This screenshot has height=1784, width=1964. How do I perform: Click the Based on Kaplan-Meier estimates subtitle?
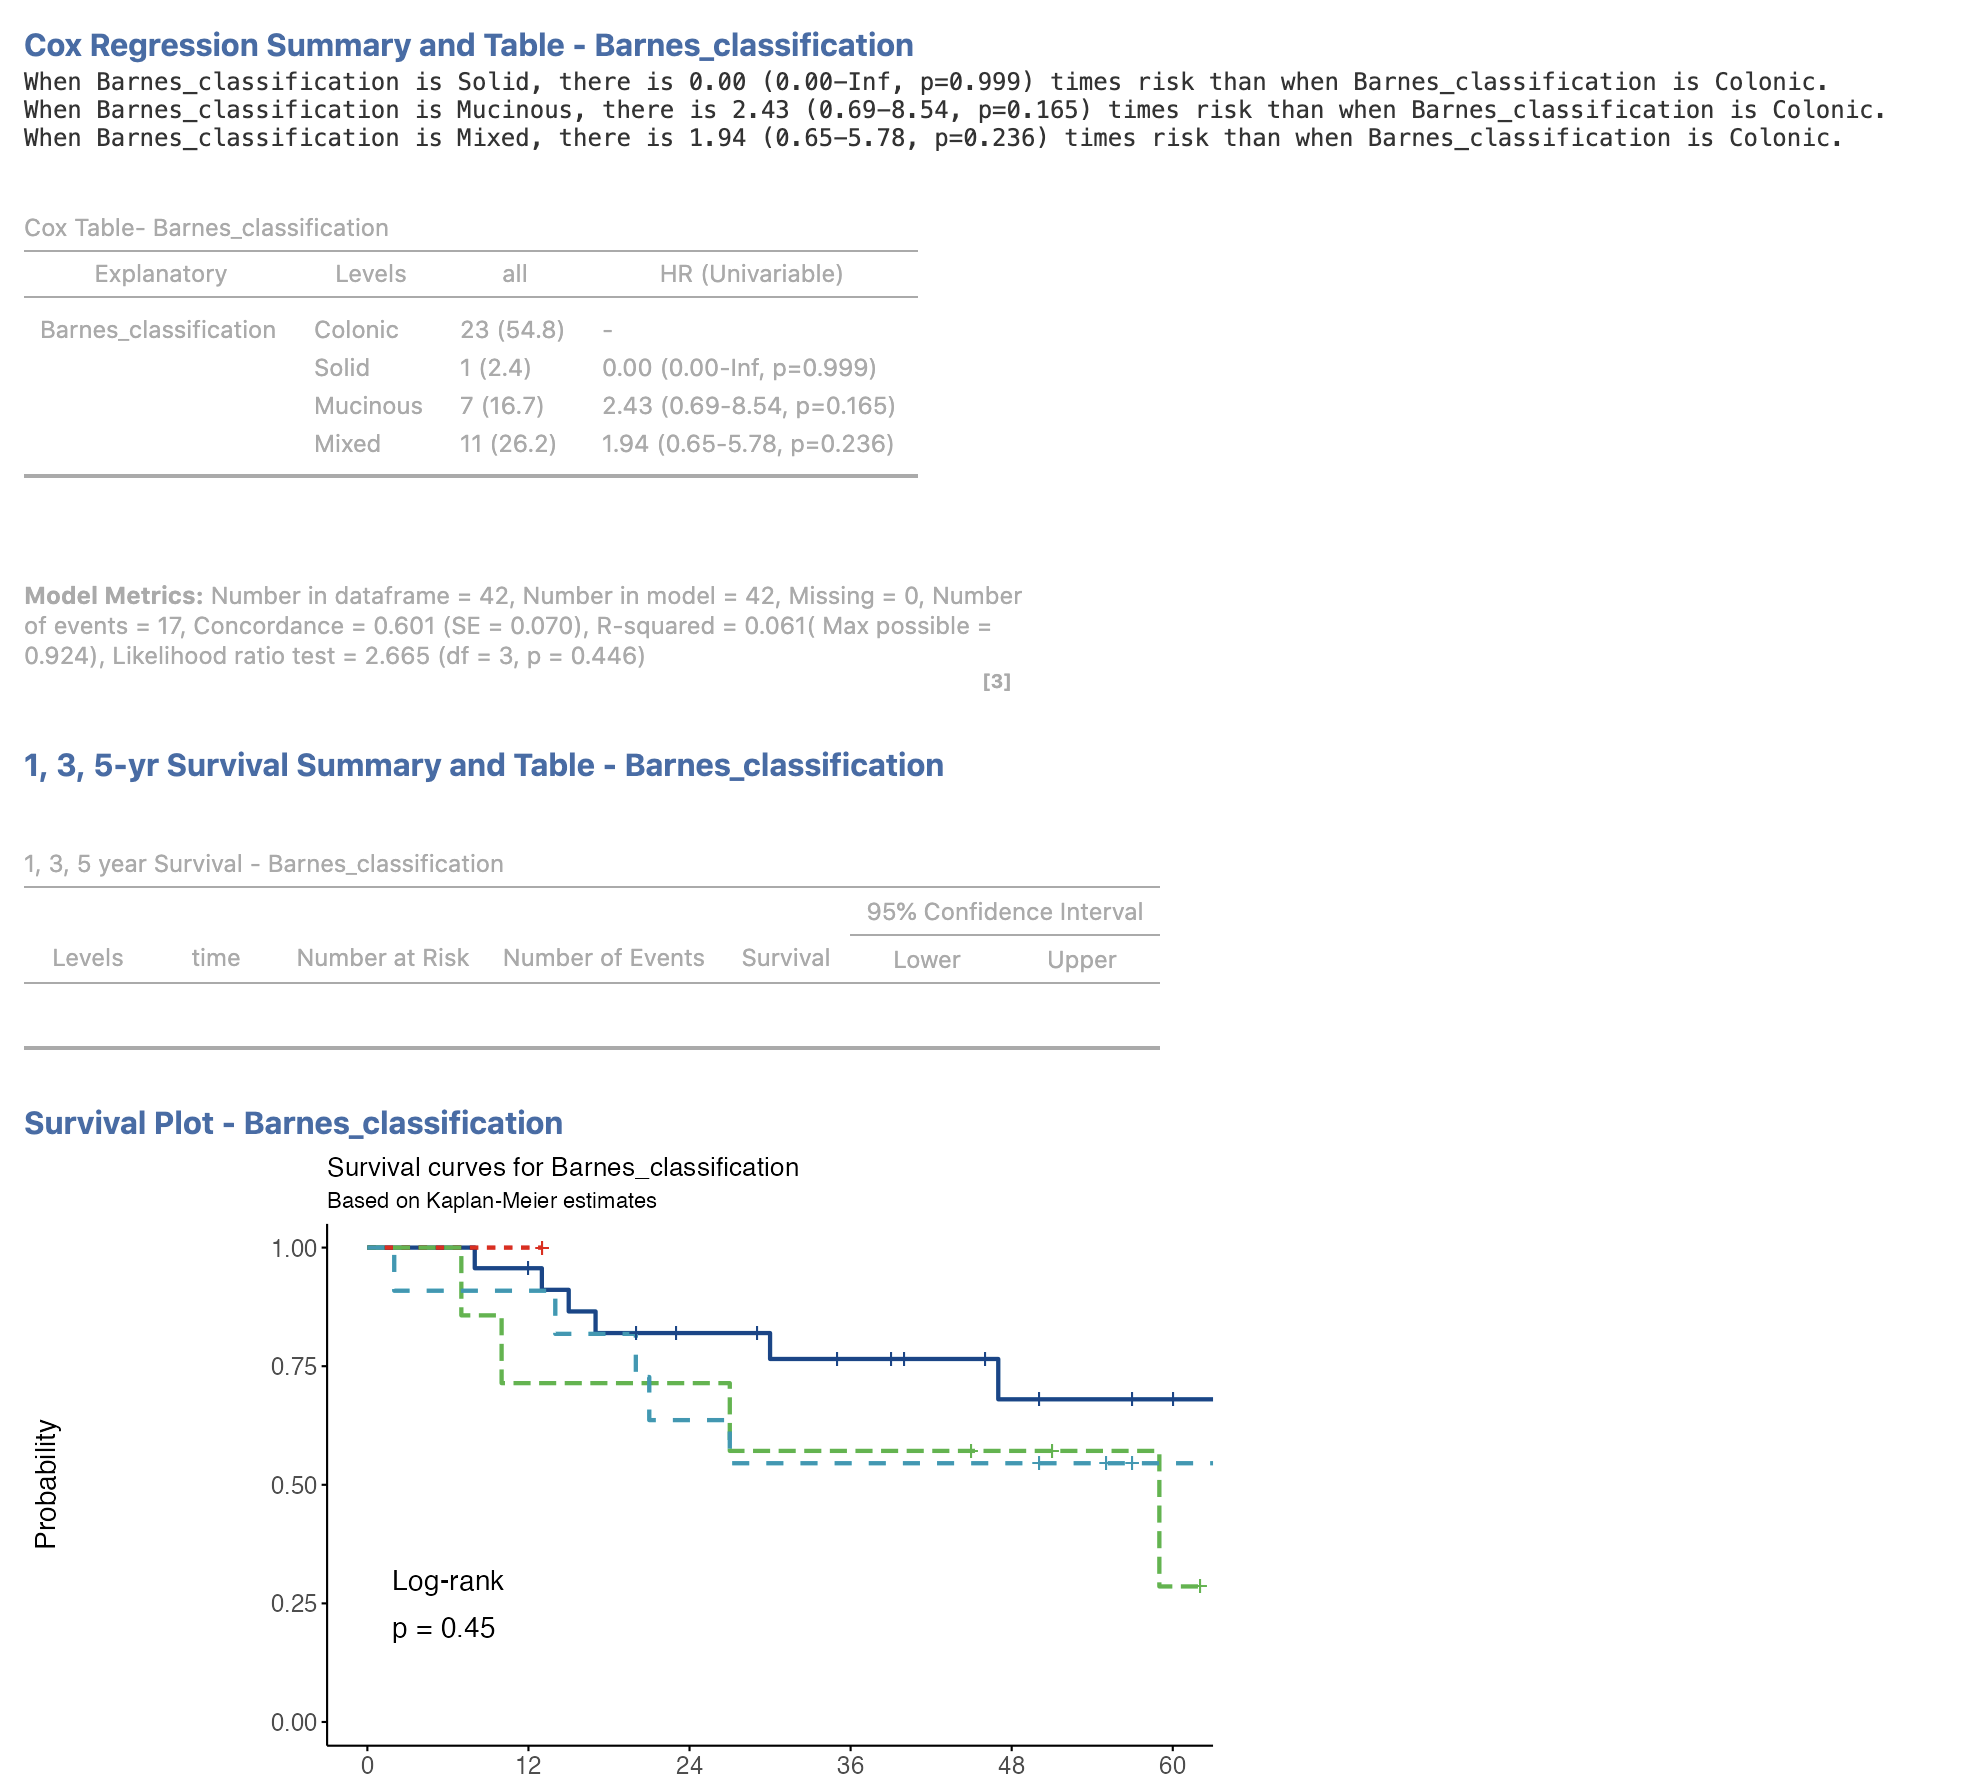pos(492,1201)
